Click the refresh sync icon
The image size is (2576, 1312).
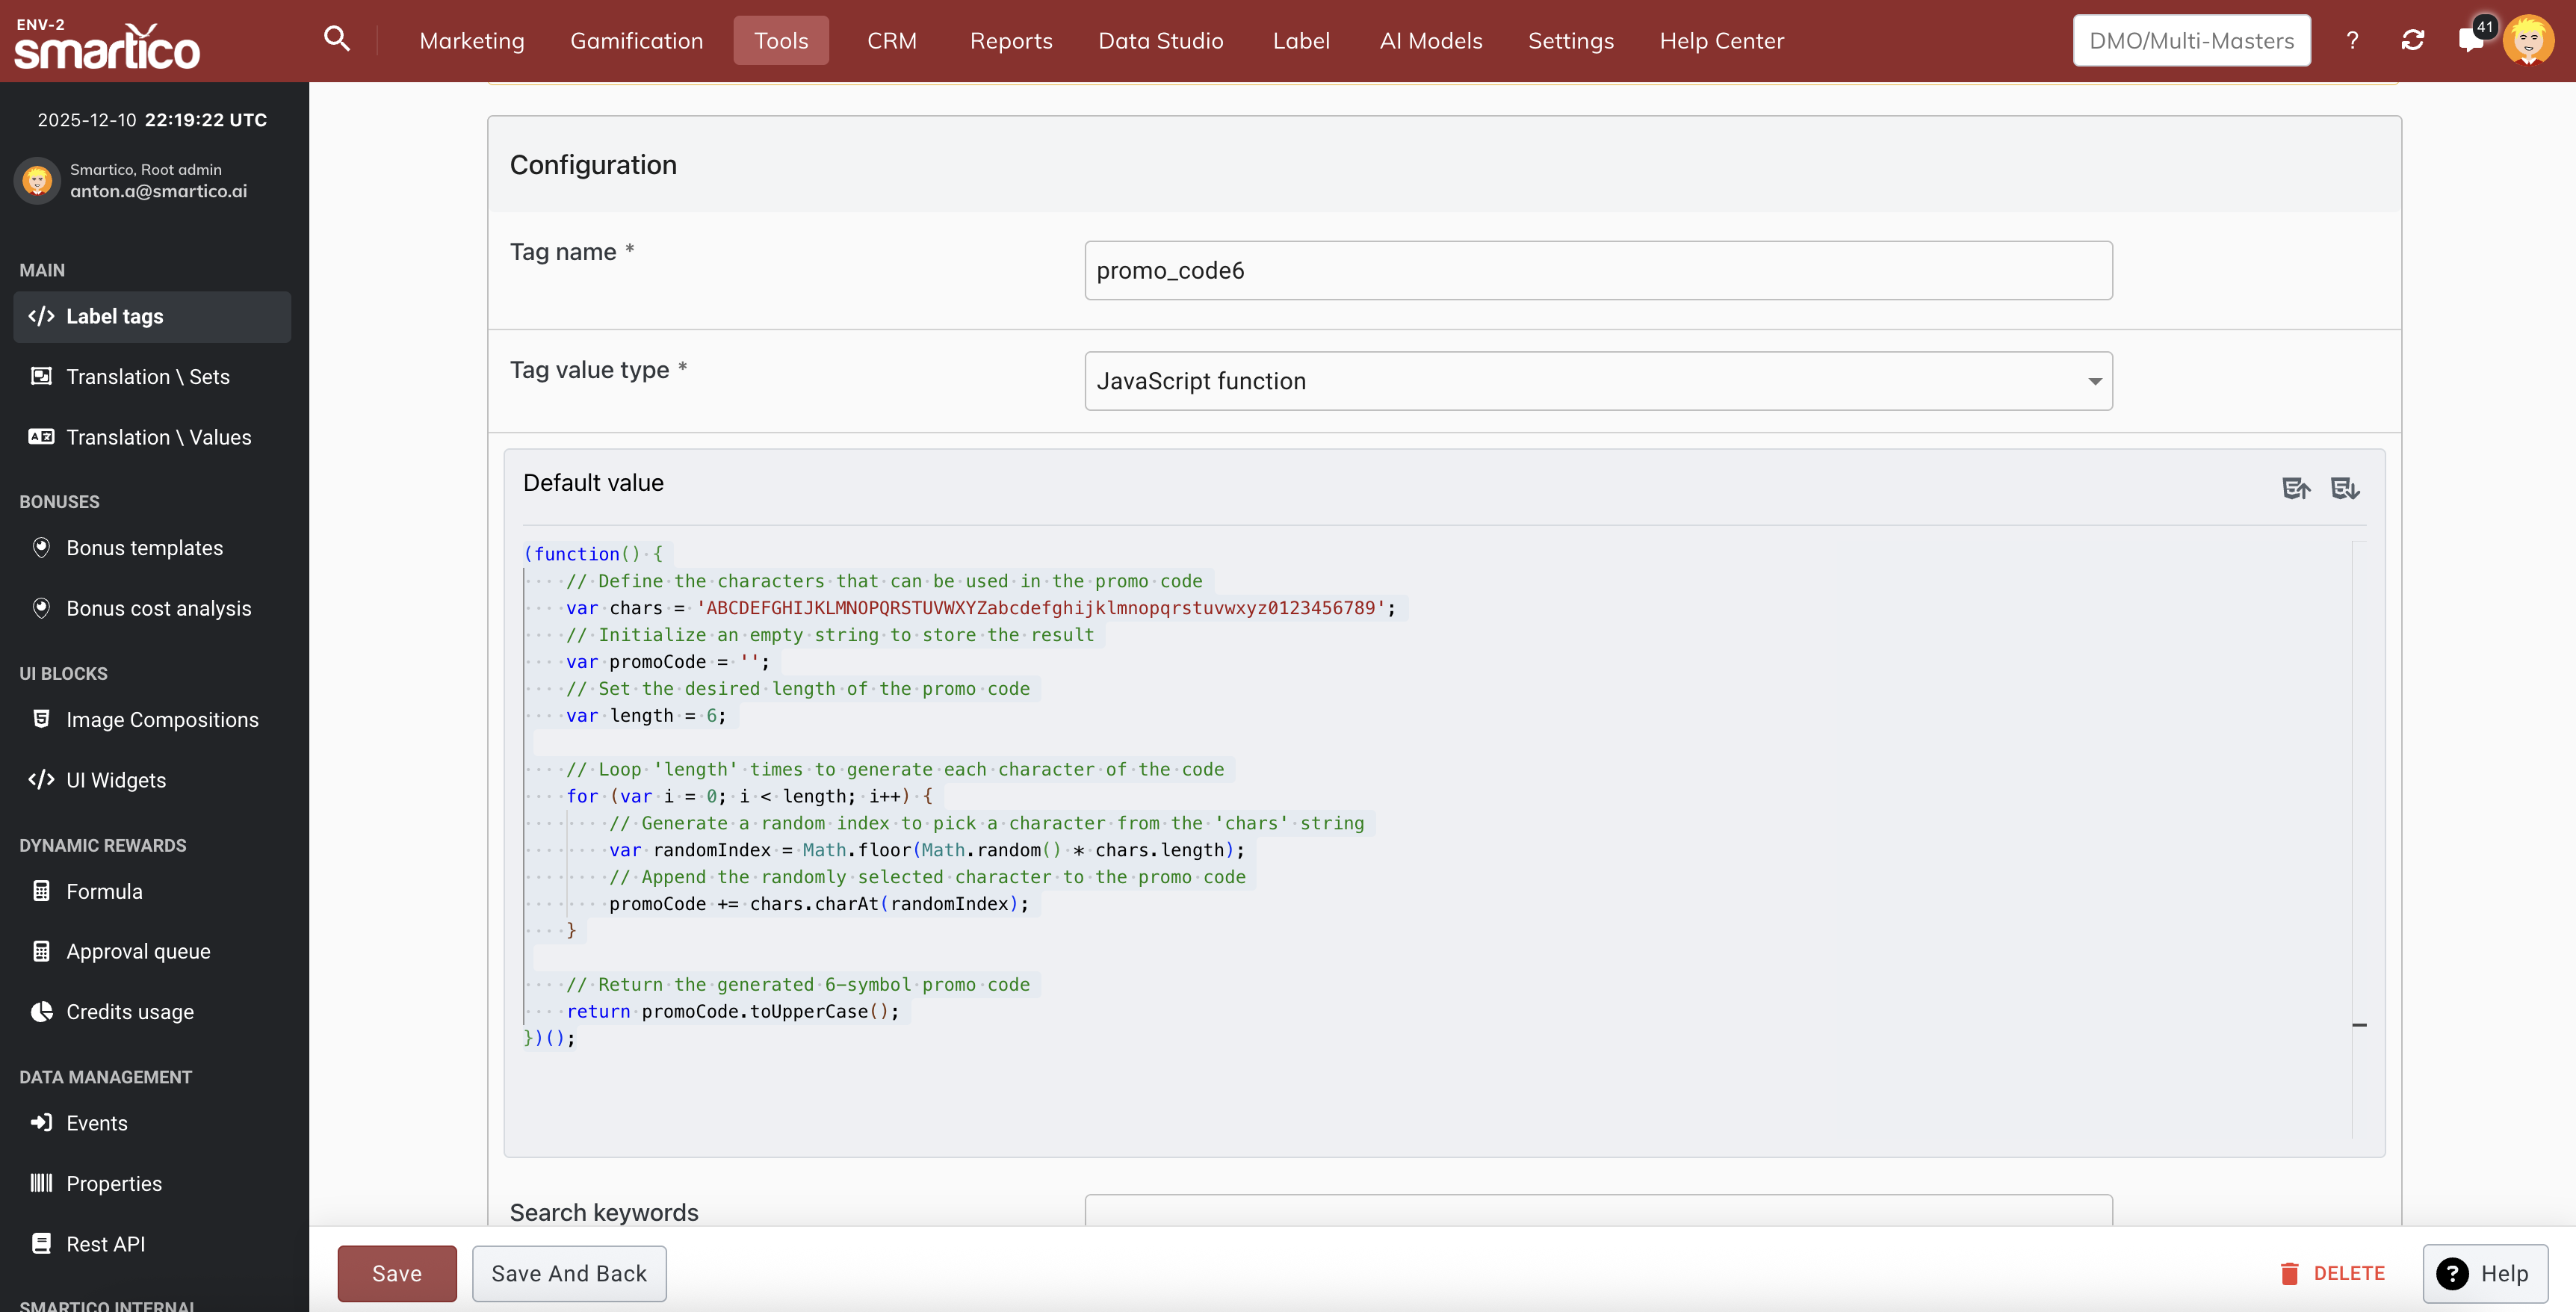point(2412,40)
